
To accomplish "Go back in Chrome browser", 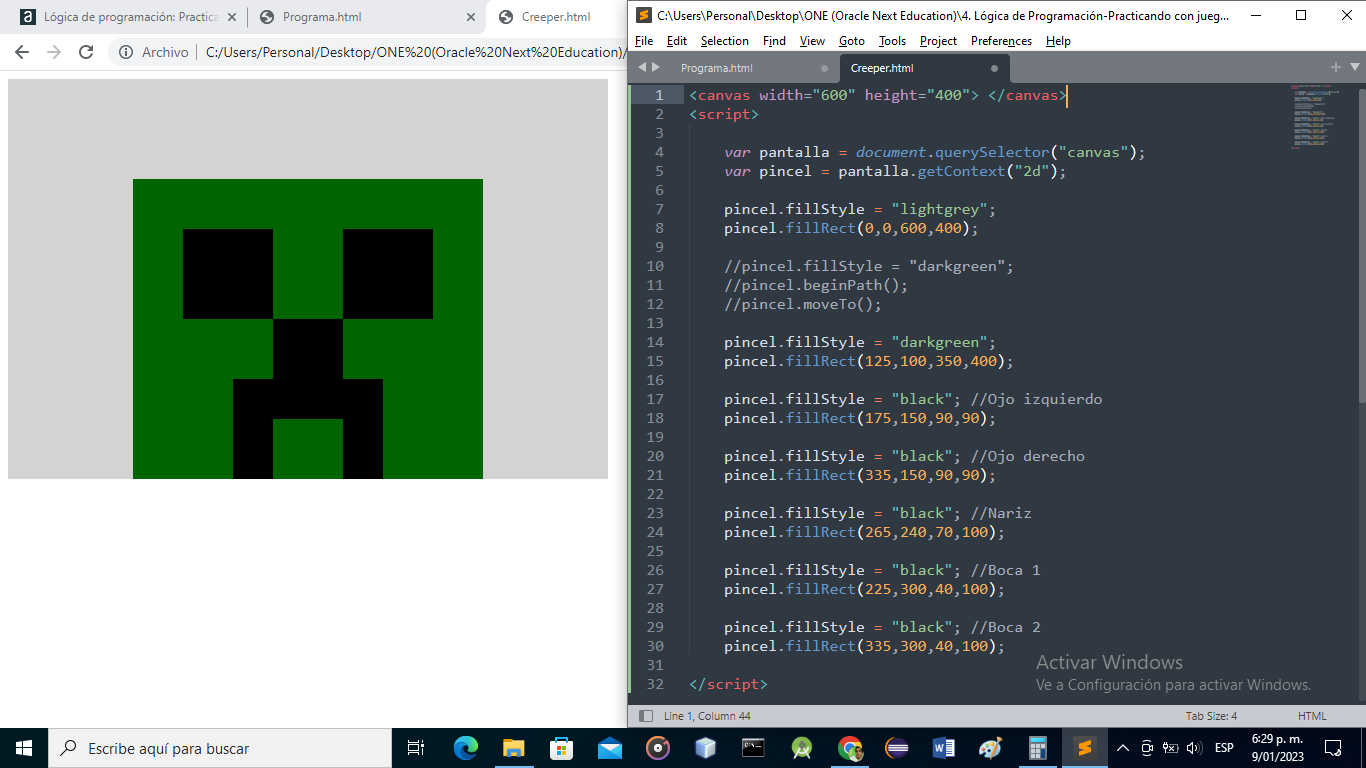I will click(22, 52).
